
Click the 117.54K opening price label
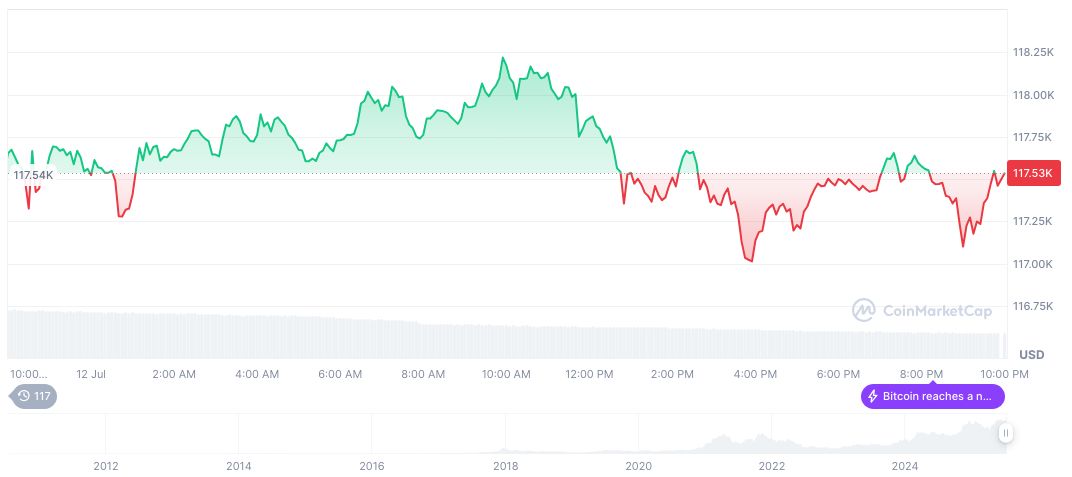pyautogui.click(x=33, y=175)
